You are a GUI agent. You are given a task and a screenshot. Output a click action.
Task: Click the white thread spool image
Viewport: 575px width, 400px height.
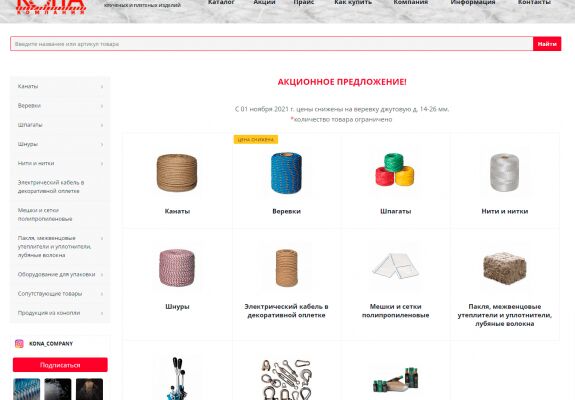coord(505,172)
